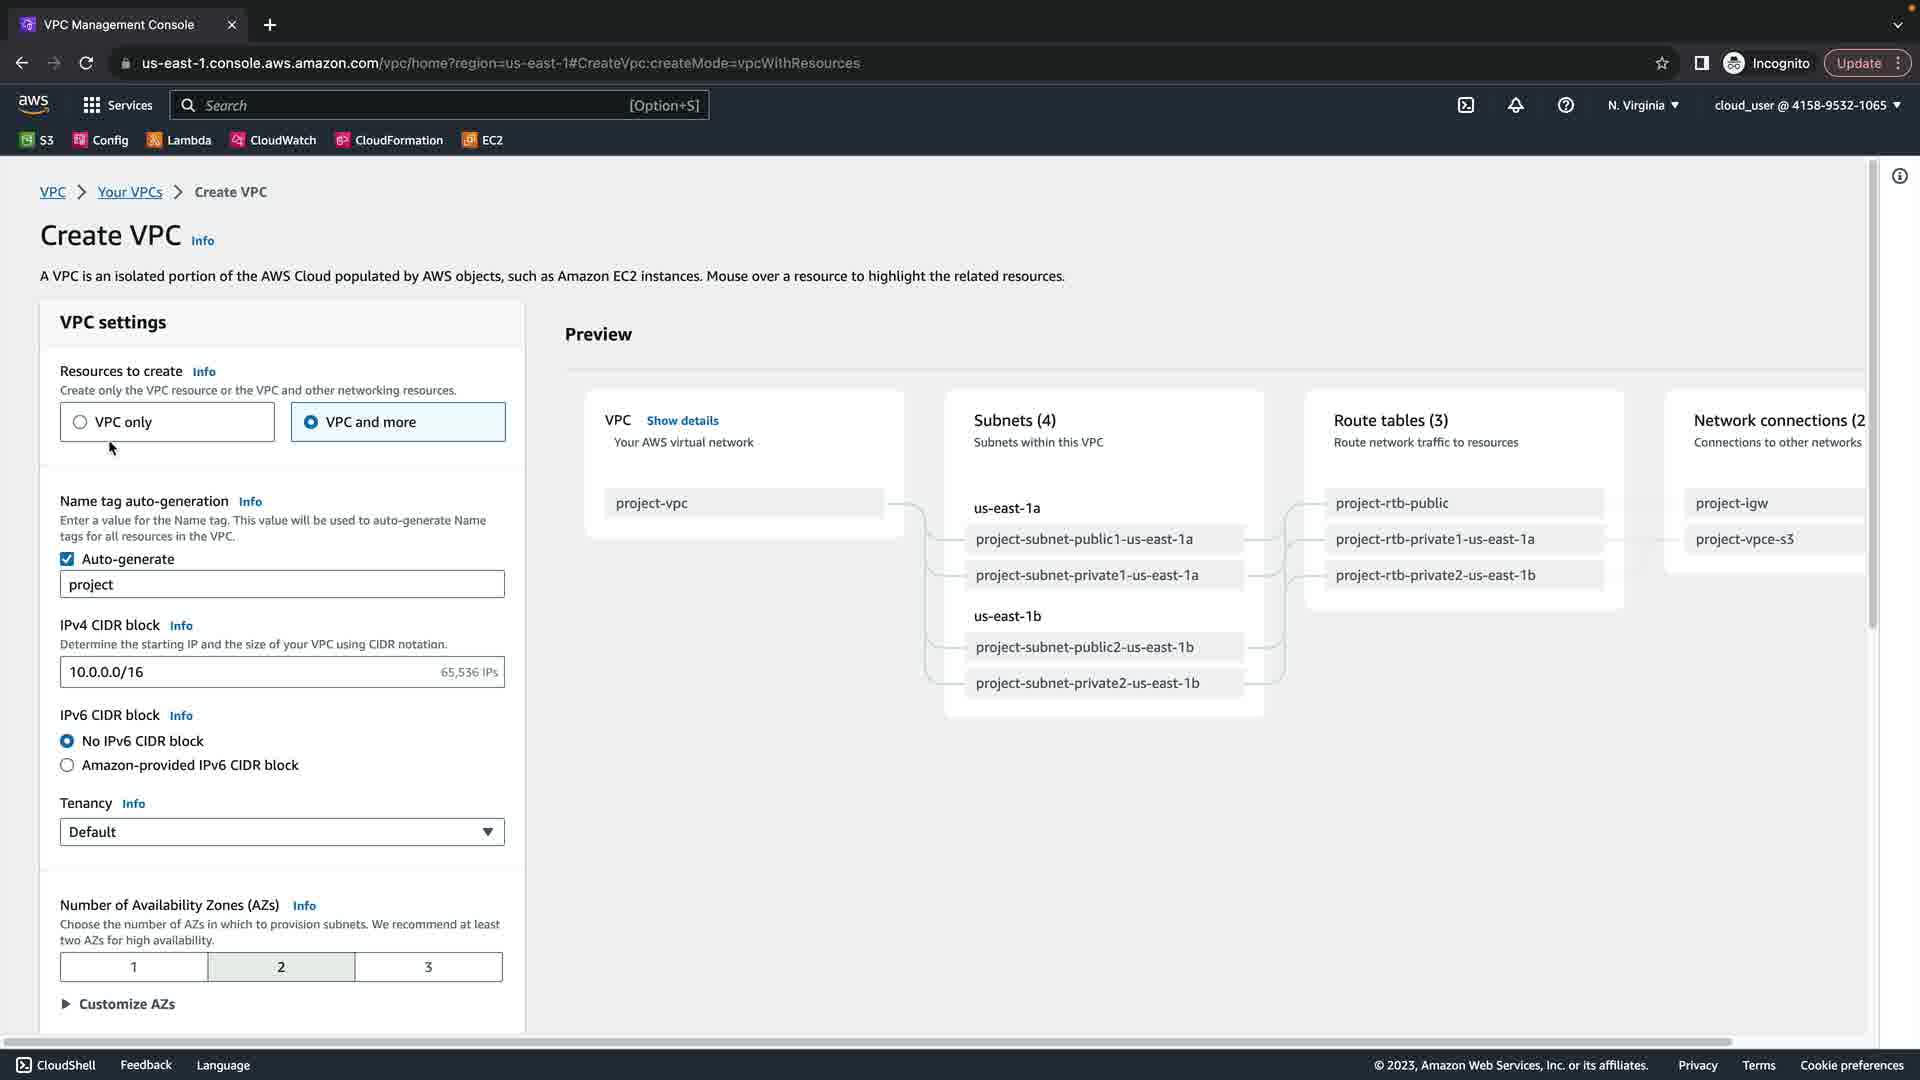
Task: Go to the S3 bookmark shortcut
Action: pos(37,140)
